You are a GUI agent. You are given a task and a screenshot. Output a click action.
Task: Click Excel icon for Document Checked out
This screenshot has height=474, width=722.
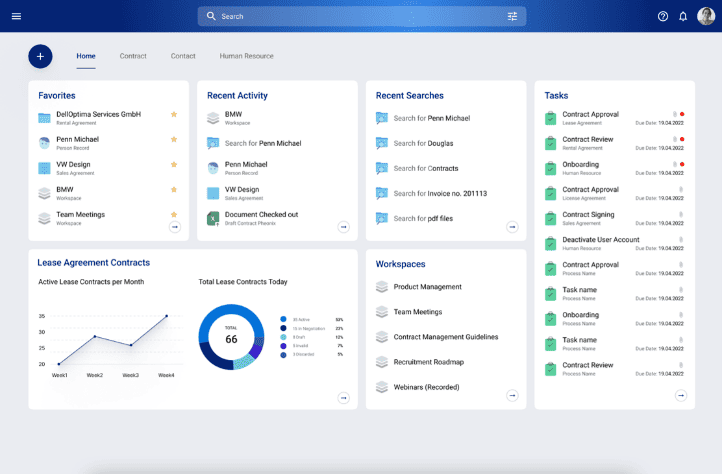click(213, 218)
